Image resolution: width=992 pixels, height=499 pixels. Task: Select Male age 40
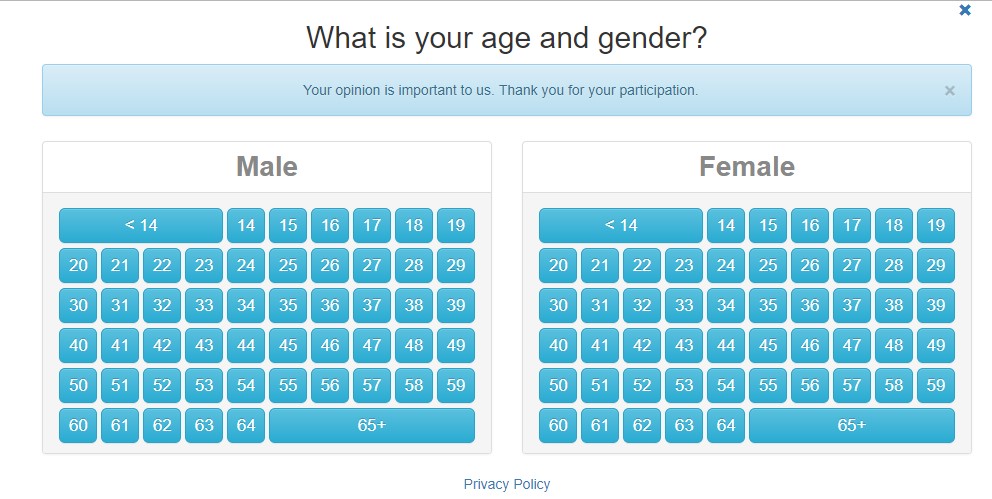(78, 345)
